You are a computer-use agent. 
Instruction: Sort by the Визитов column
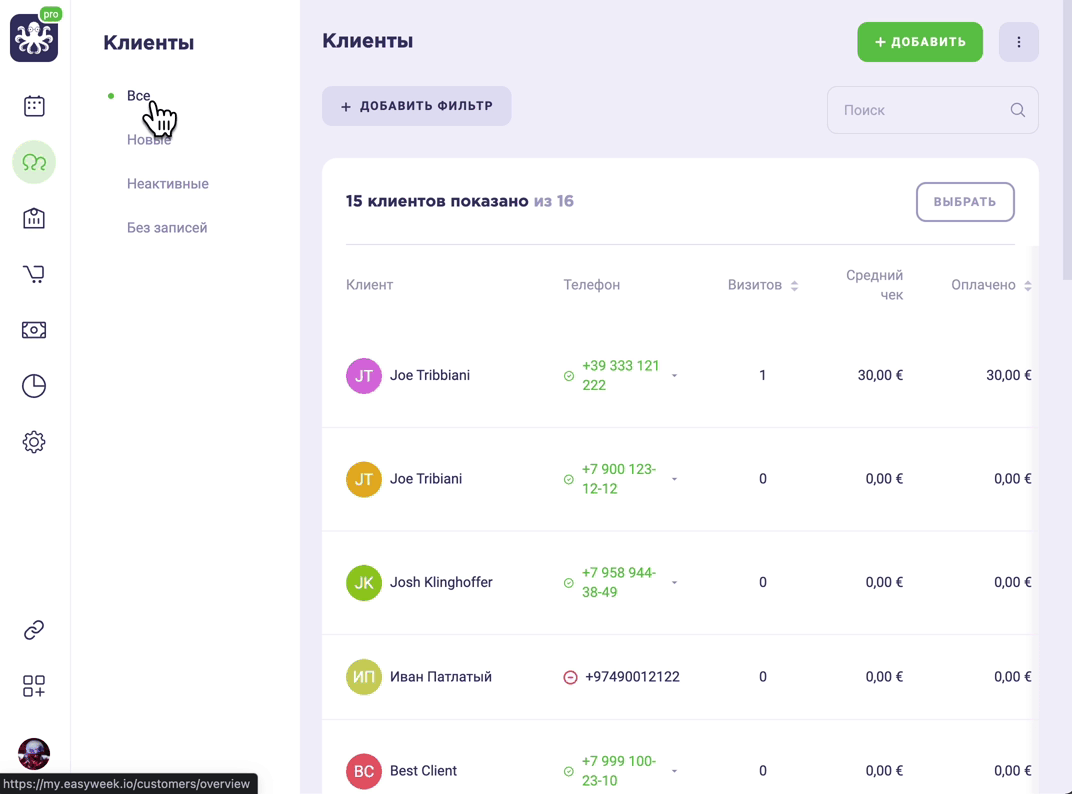763,285
